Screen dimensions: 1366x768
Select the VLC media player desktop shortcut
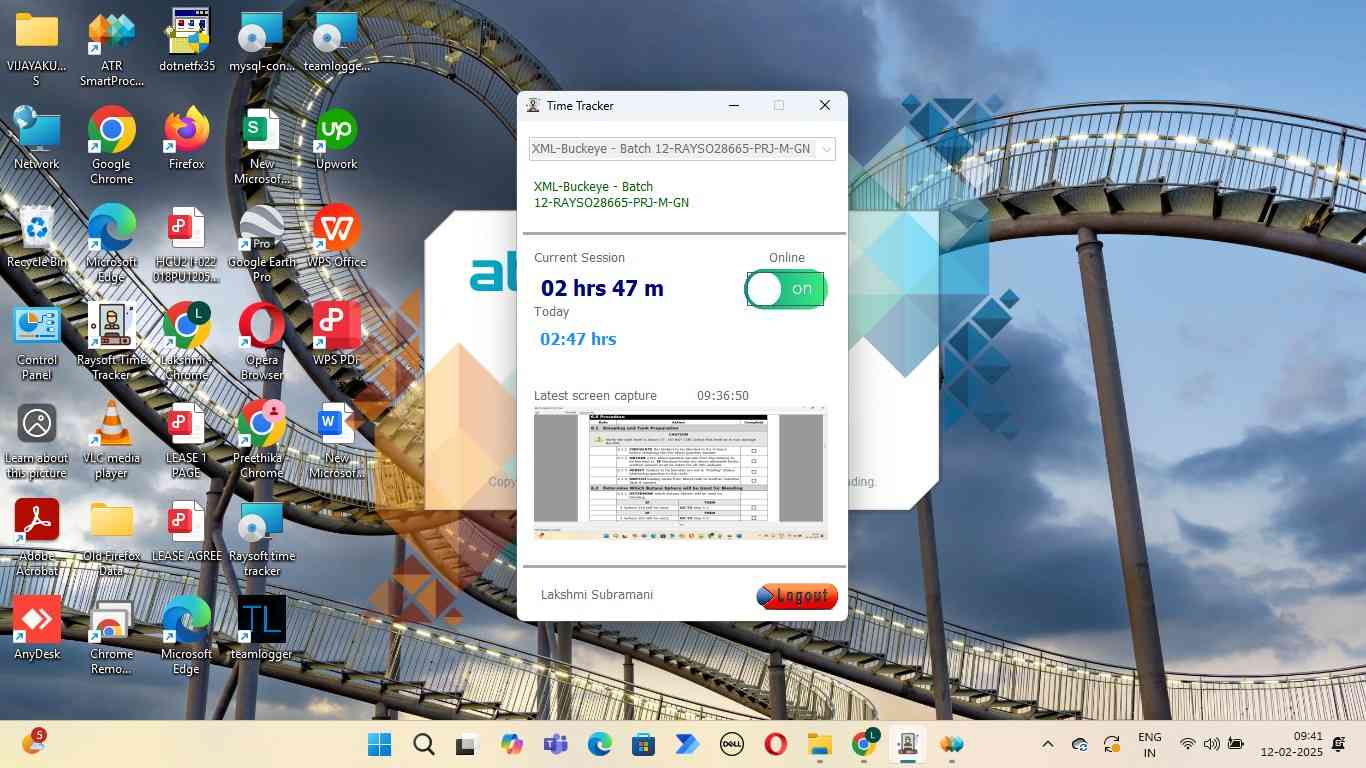(x=111, y=441)
